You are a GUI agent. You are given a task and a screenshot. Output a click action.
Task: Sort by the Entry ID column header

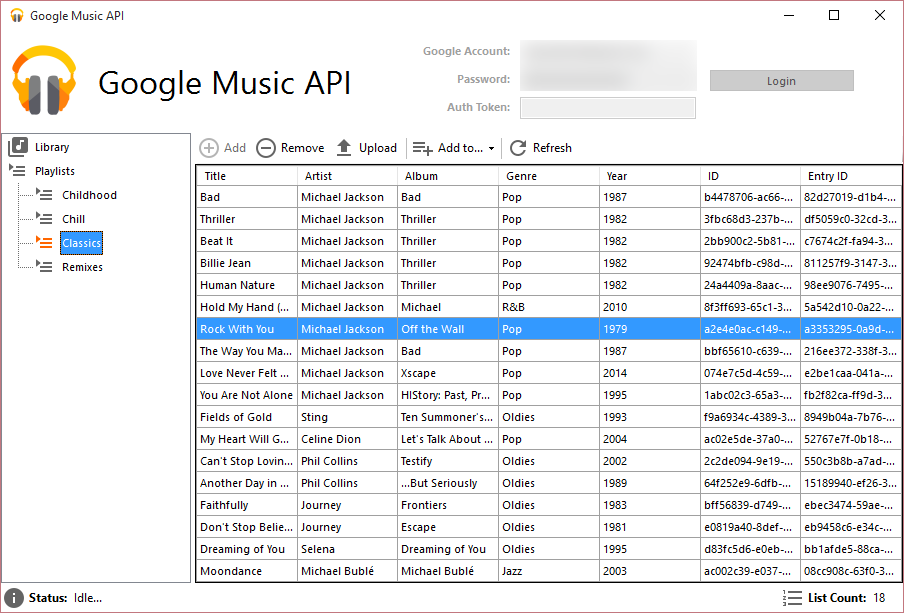[x=851, y=176]
